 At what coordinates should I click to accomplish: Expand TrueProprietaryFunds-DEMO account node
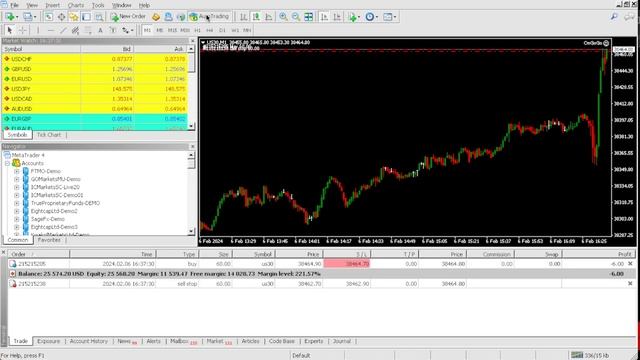click(17, 203)
